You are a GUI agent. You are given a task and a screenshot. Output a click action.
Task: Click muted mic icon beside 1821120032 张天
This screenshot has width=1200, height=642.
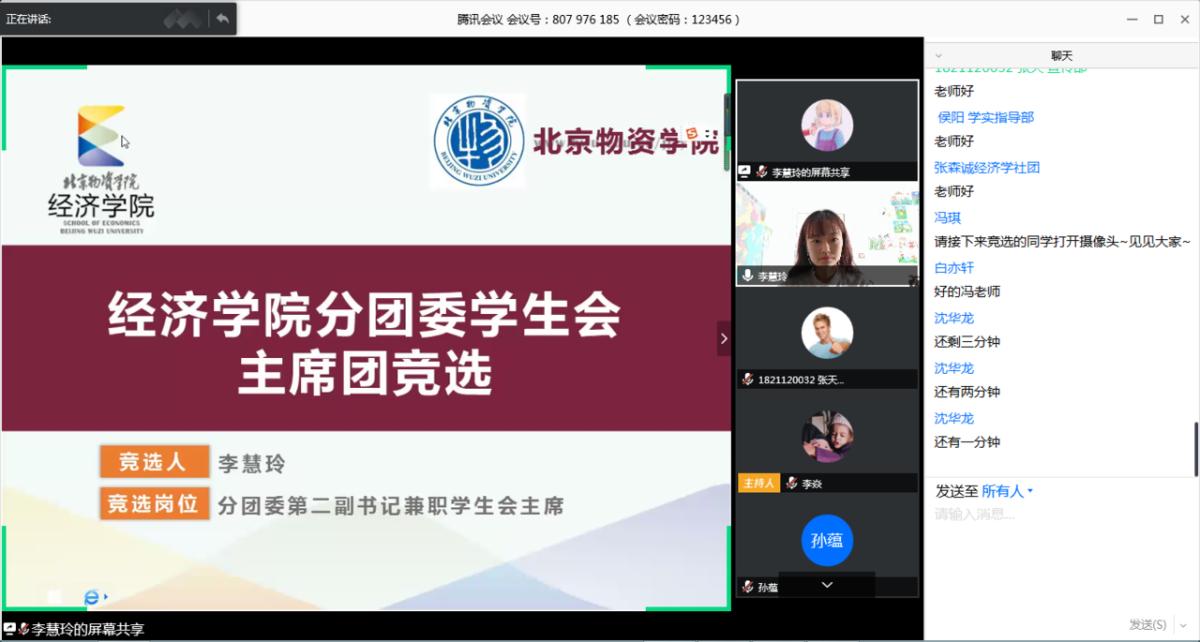tap(747, 380)
